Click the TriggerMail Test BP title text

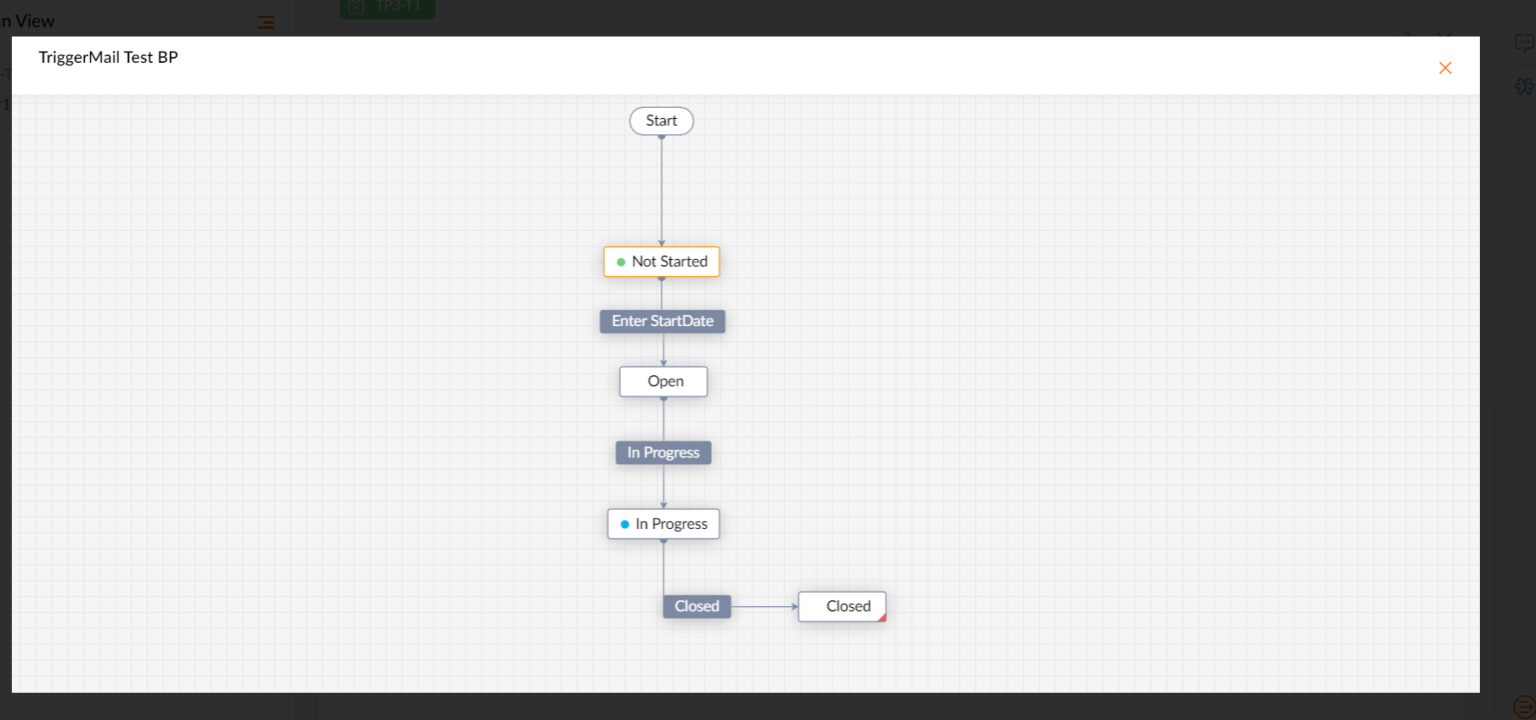(x=108, y=57)
